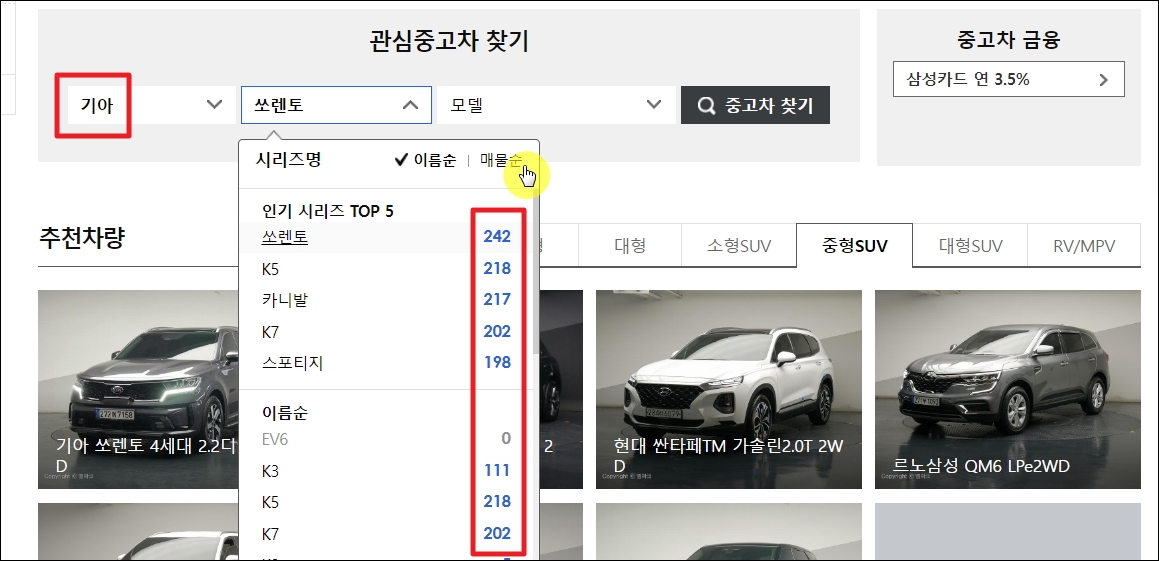Screen dimensions: 1159x561
Task: Switch to the 대형SUV tab
Action: click(x=970, y=245)
